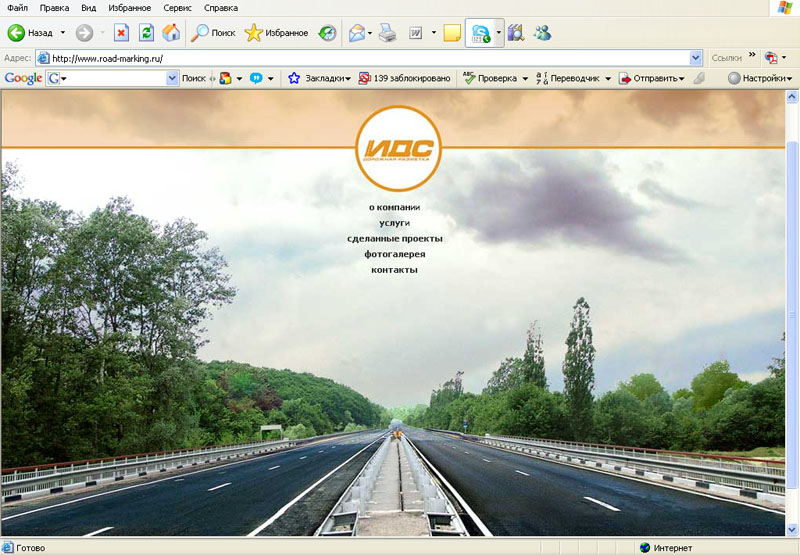Click the blue chat bubble icon
Image resolution: width=800 pixels, height=555 pixels.
(x=256, y=78)
